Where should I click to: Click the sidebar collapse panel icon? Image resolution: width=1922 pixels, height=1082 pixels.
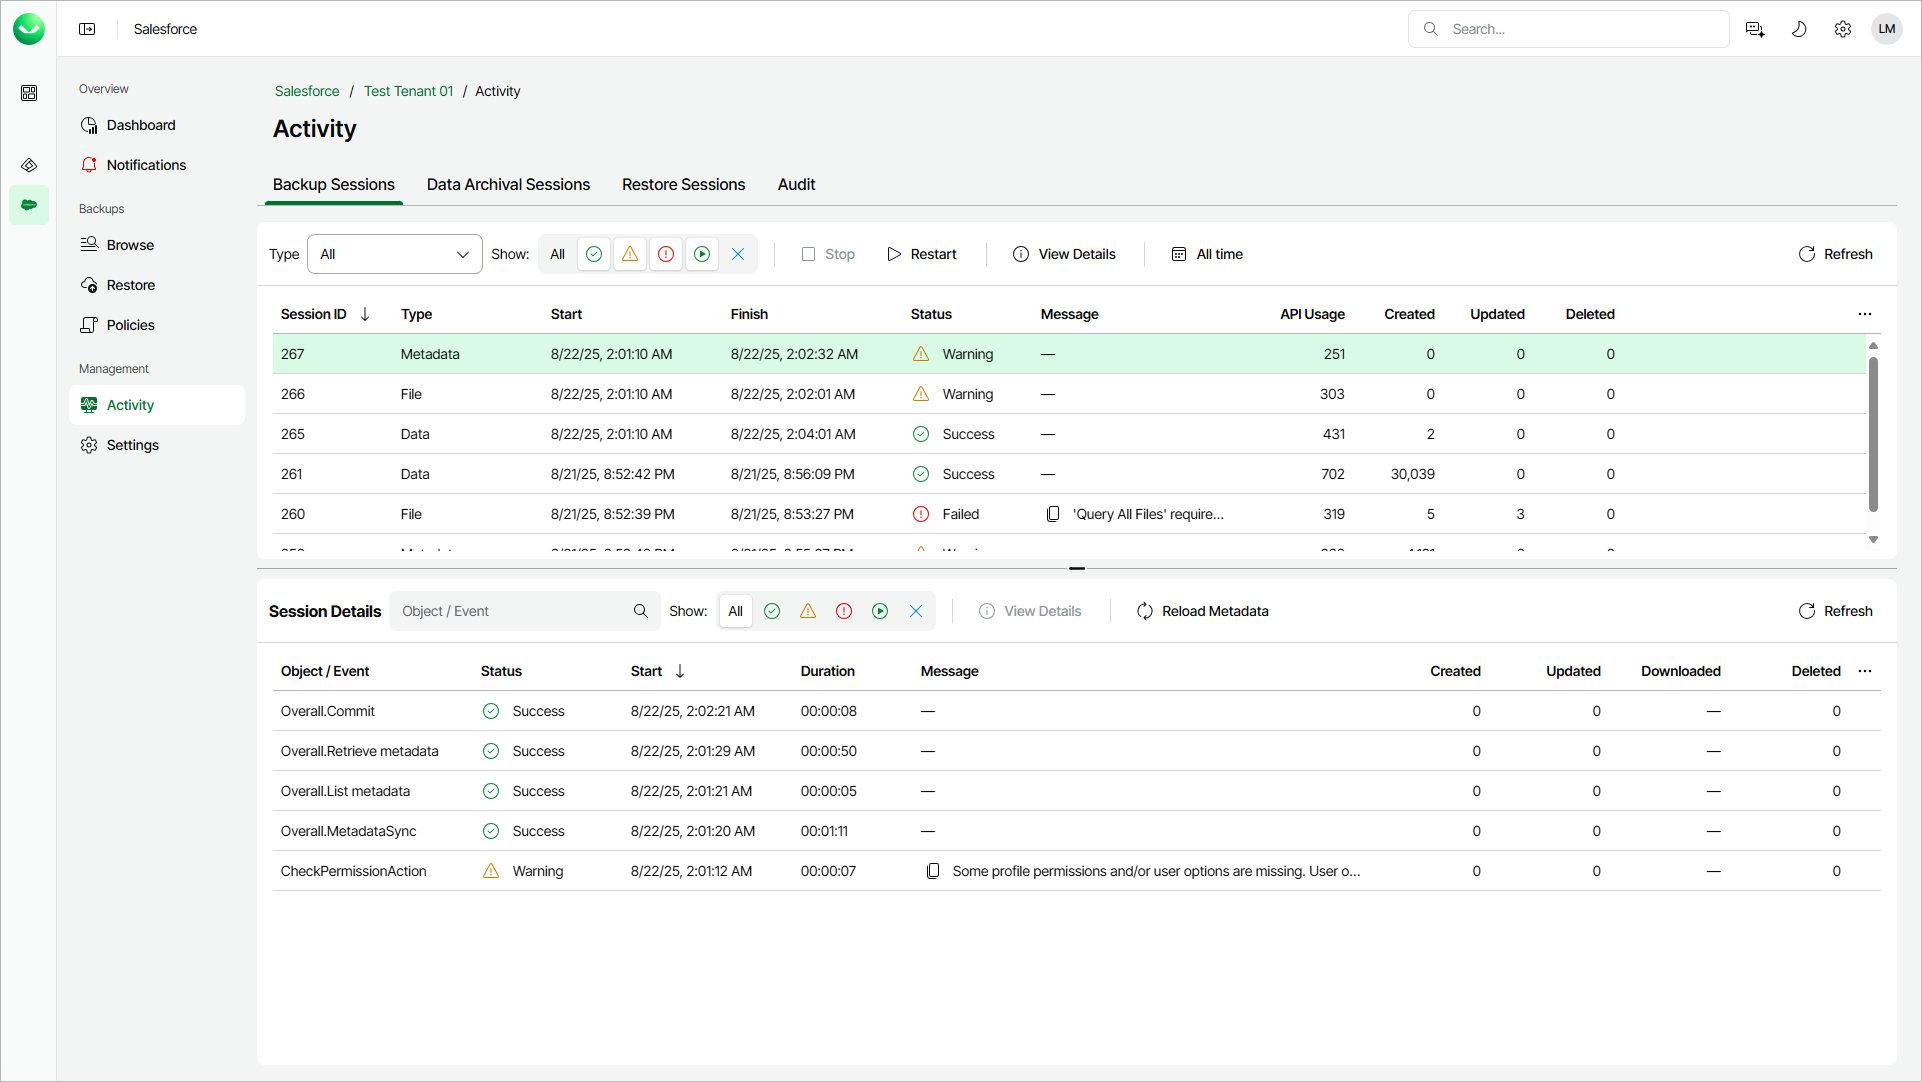[87, 29]
